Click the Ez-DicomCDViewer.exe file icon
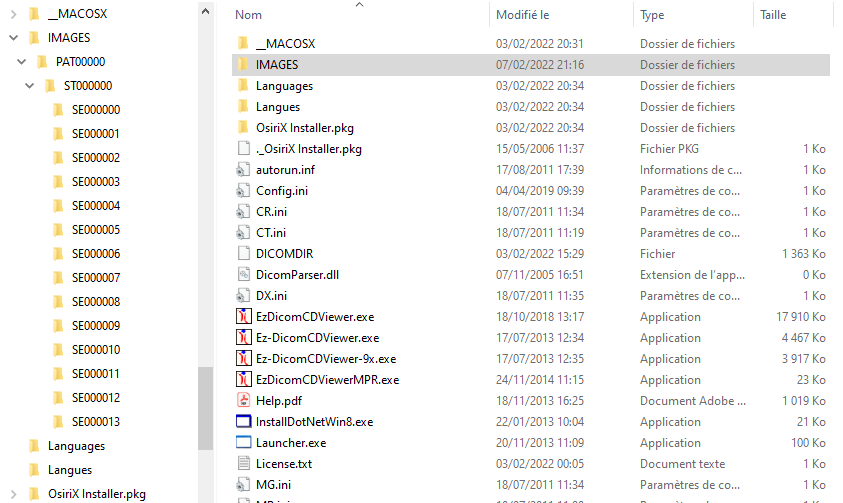Image resolution: width=843 pixels, height=503 pixels. [x=244, y=337]
